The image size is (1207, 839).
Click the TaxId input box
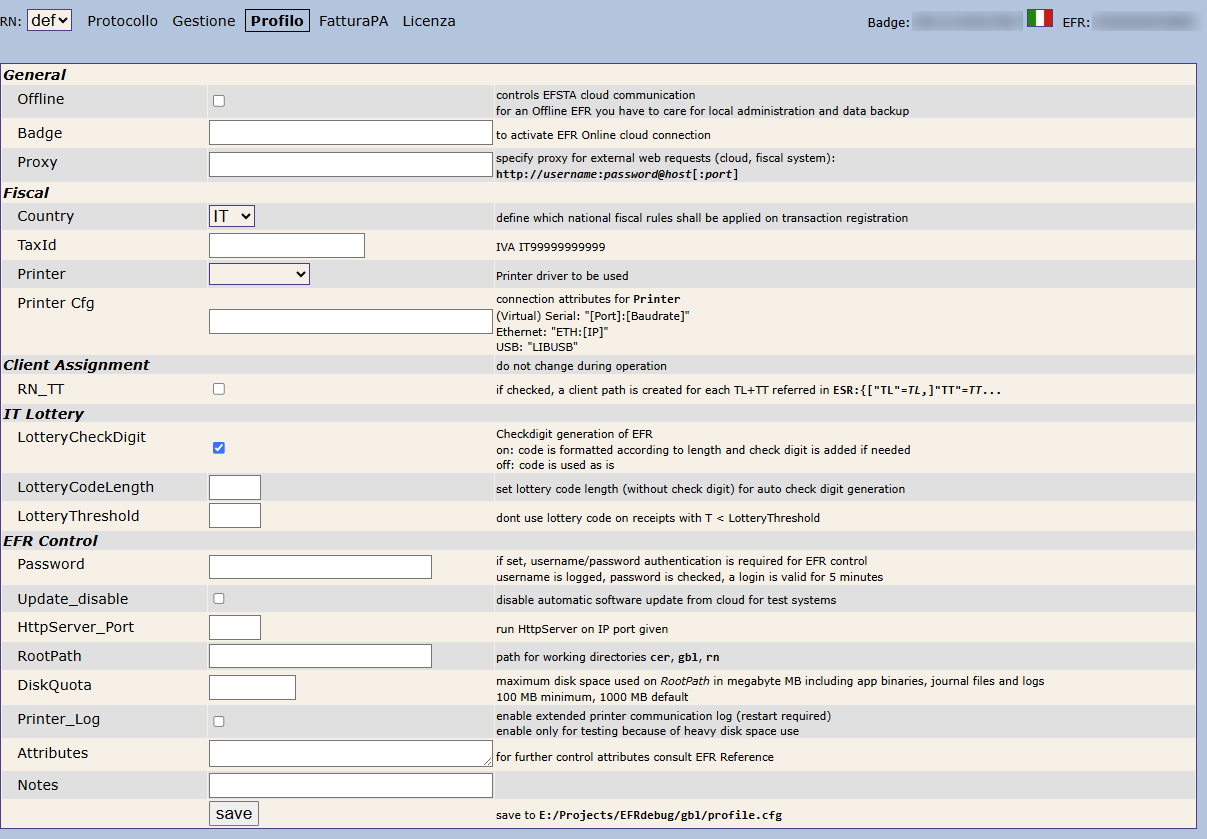pos(286,246)
